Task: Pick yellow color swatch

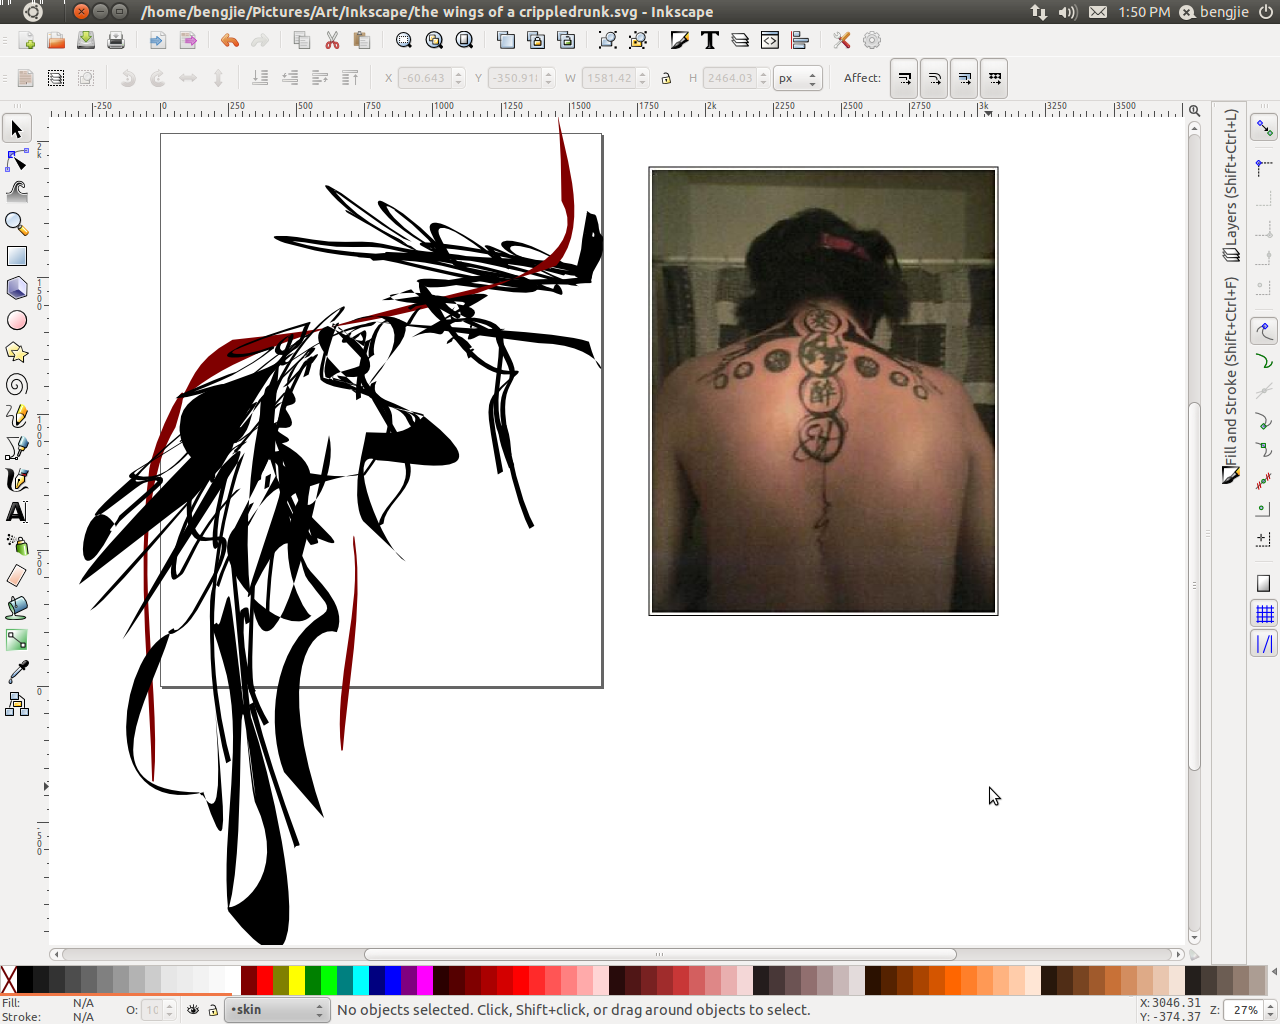Action: [297, 980]
